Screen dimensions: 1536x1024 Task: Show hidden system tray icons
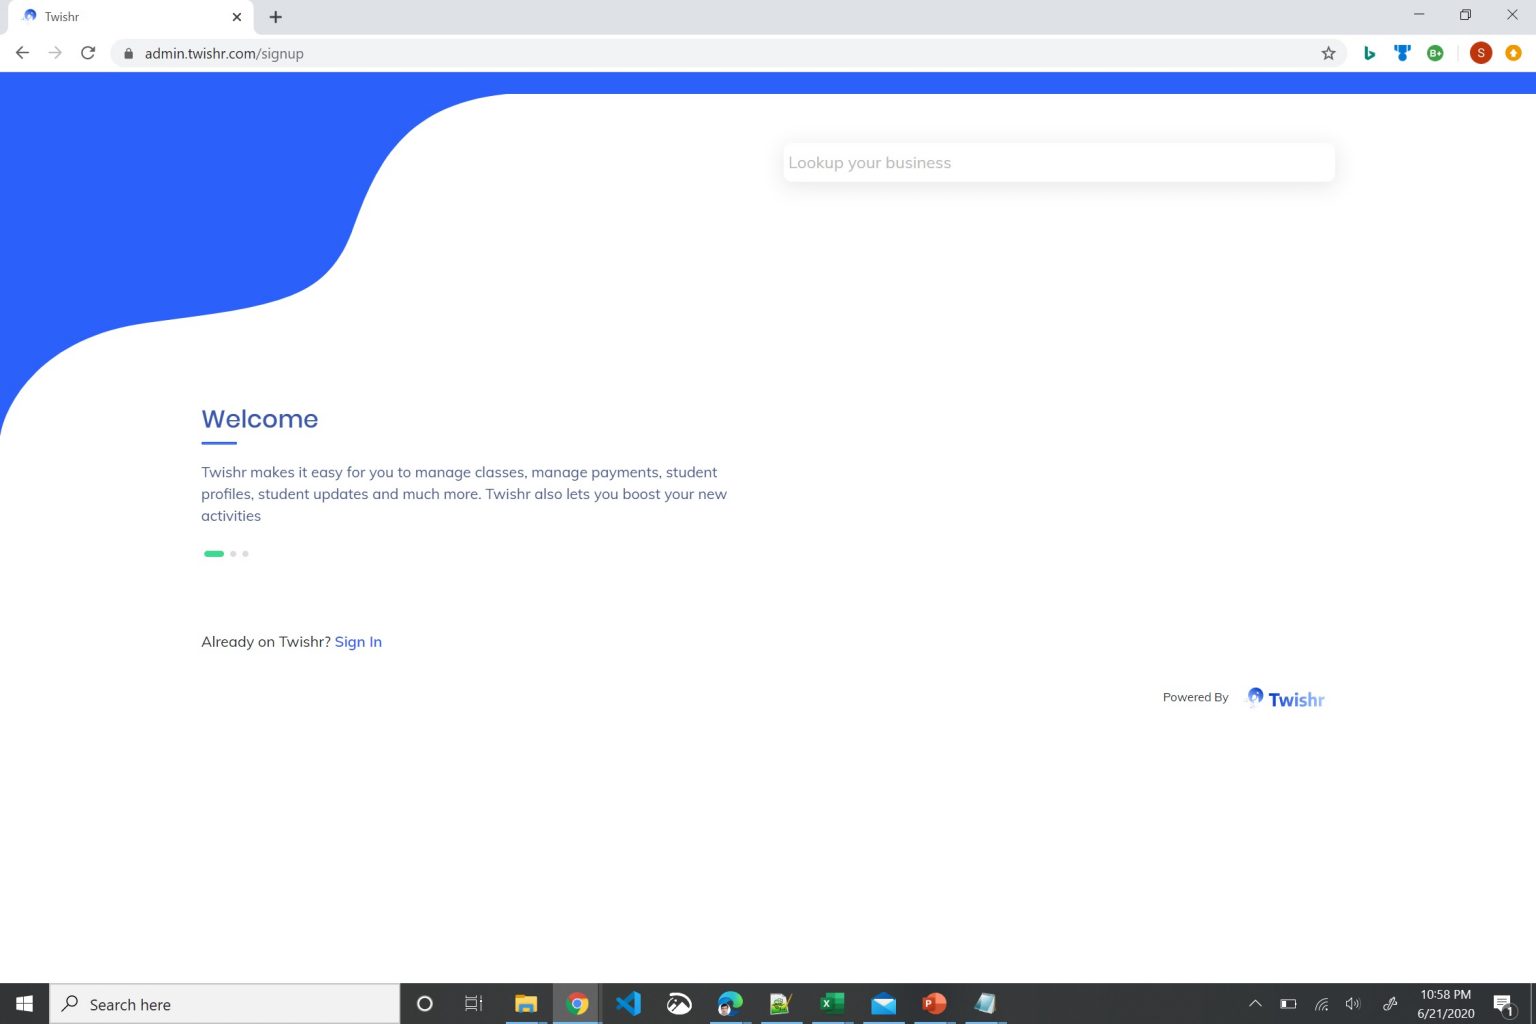(1255, 1004)
